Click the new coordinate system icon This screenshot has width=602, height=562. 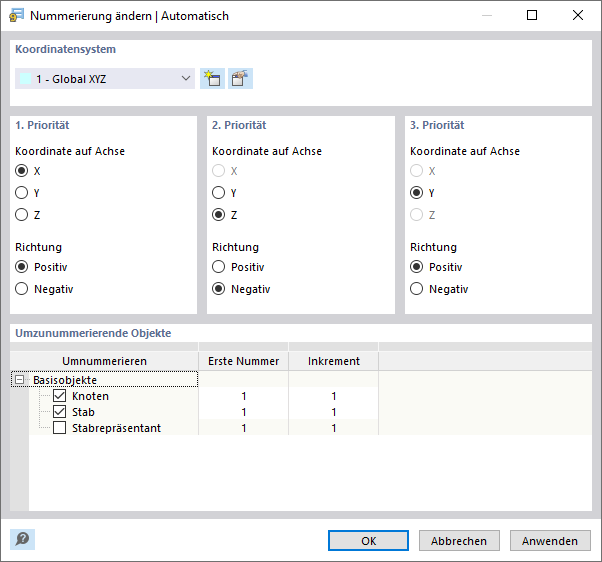211,79
